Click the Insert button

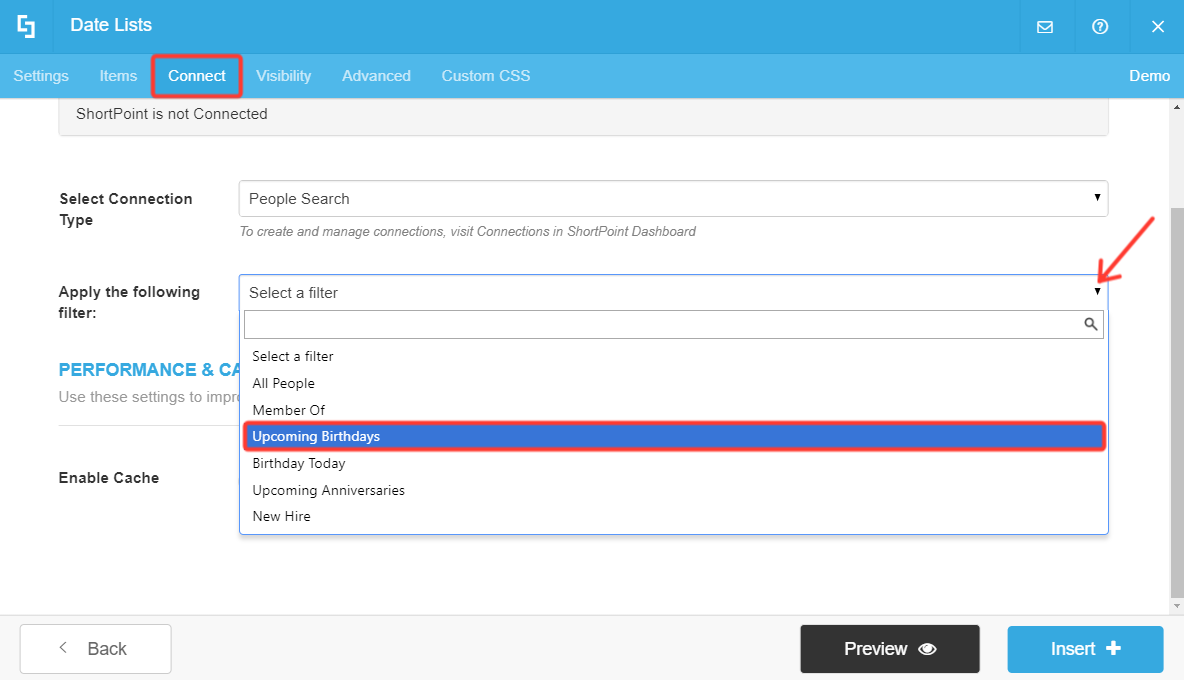pyautogui.click(x=1085, y=648)
